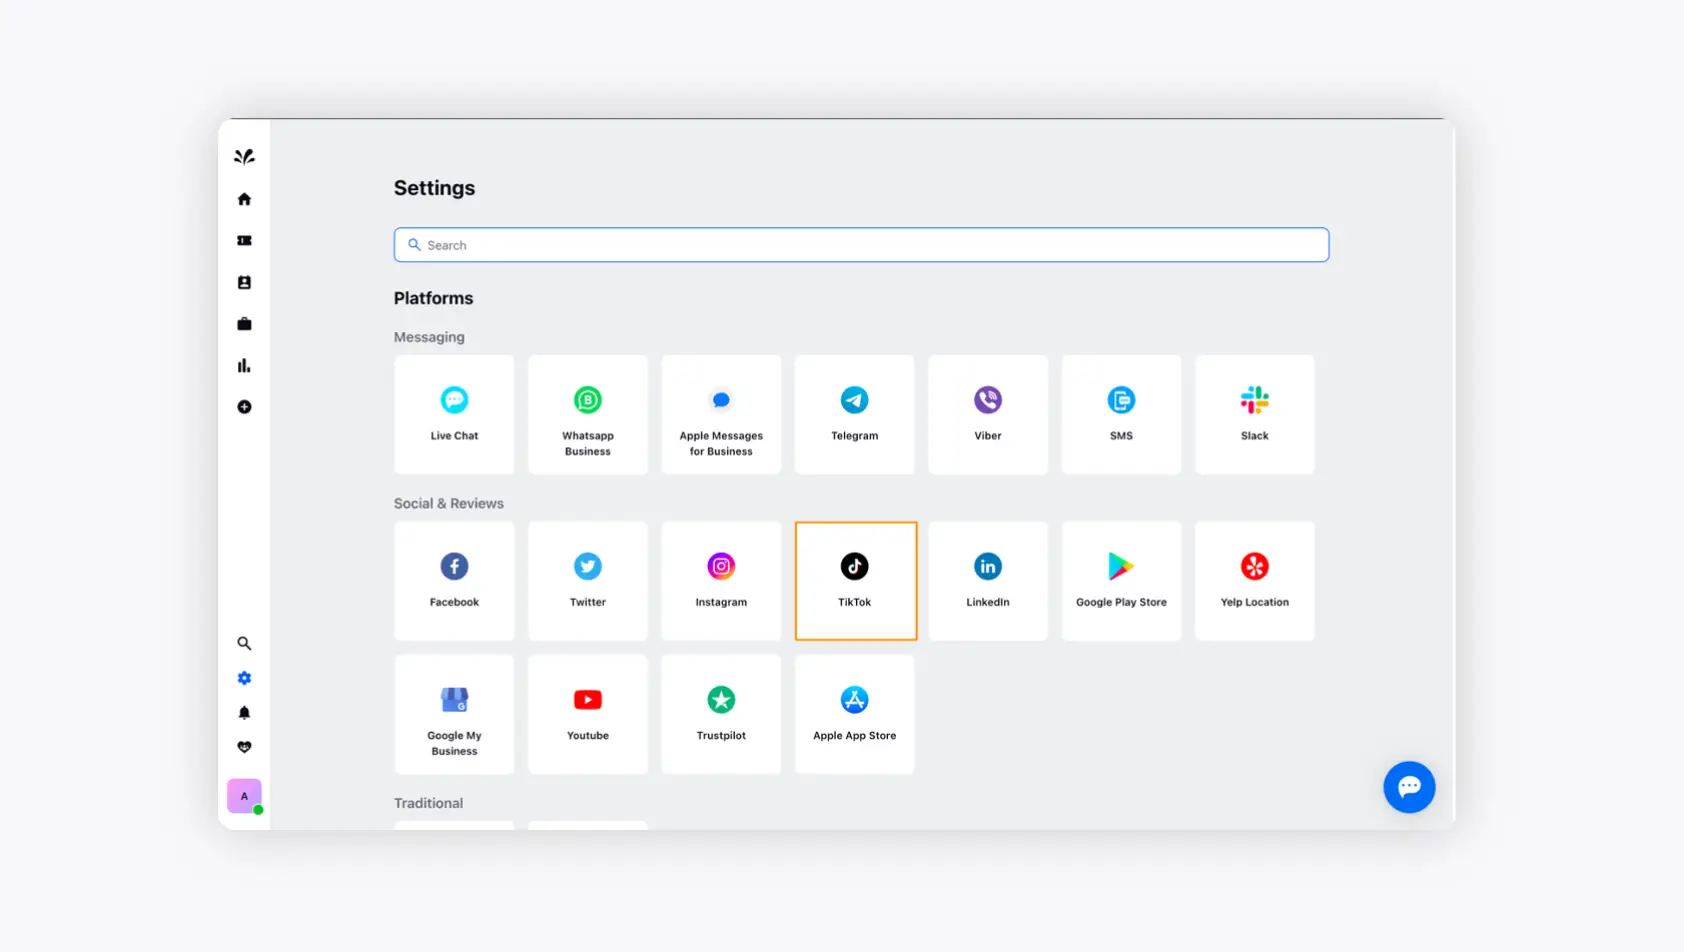Click the Settings search field
Screen dimensions: 1684x952
pos(861,245)
